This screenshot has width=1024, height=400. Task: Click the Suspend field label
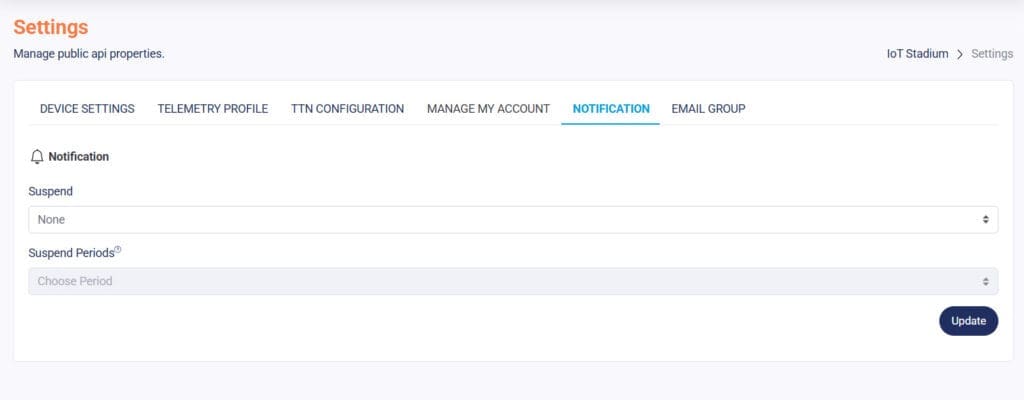click(x=49, y=191)
